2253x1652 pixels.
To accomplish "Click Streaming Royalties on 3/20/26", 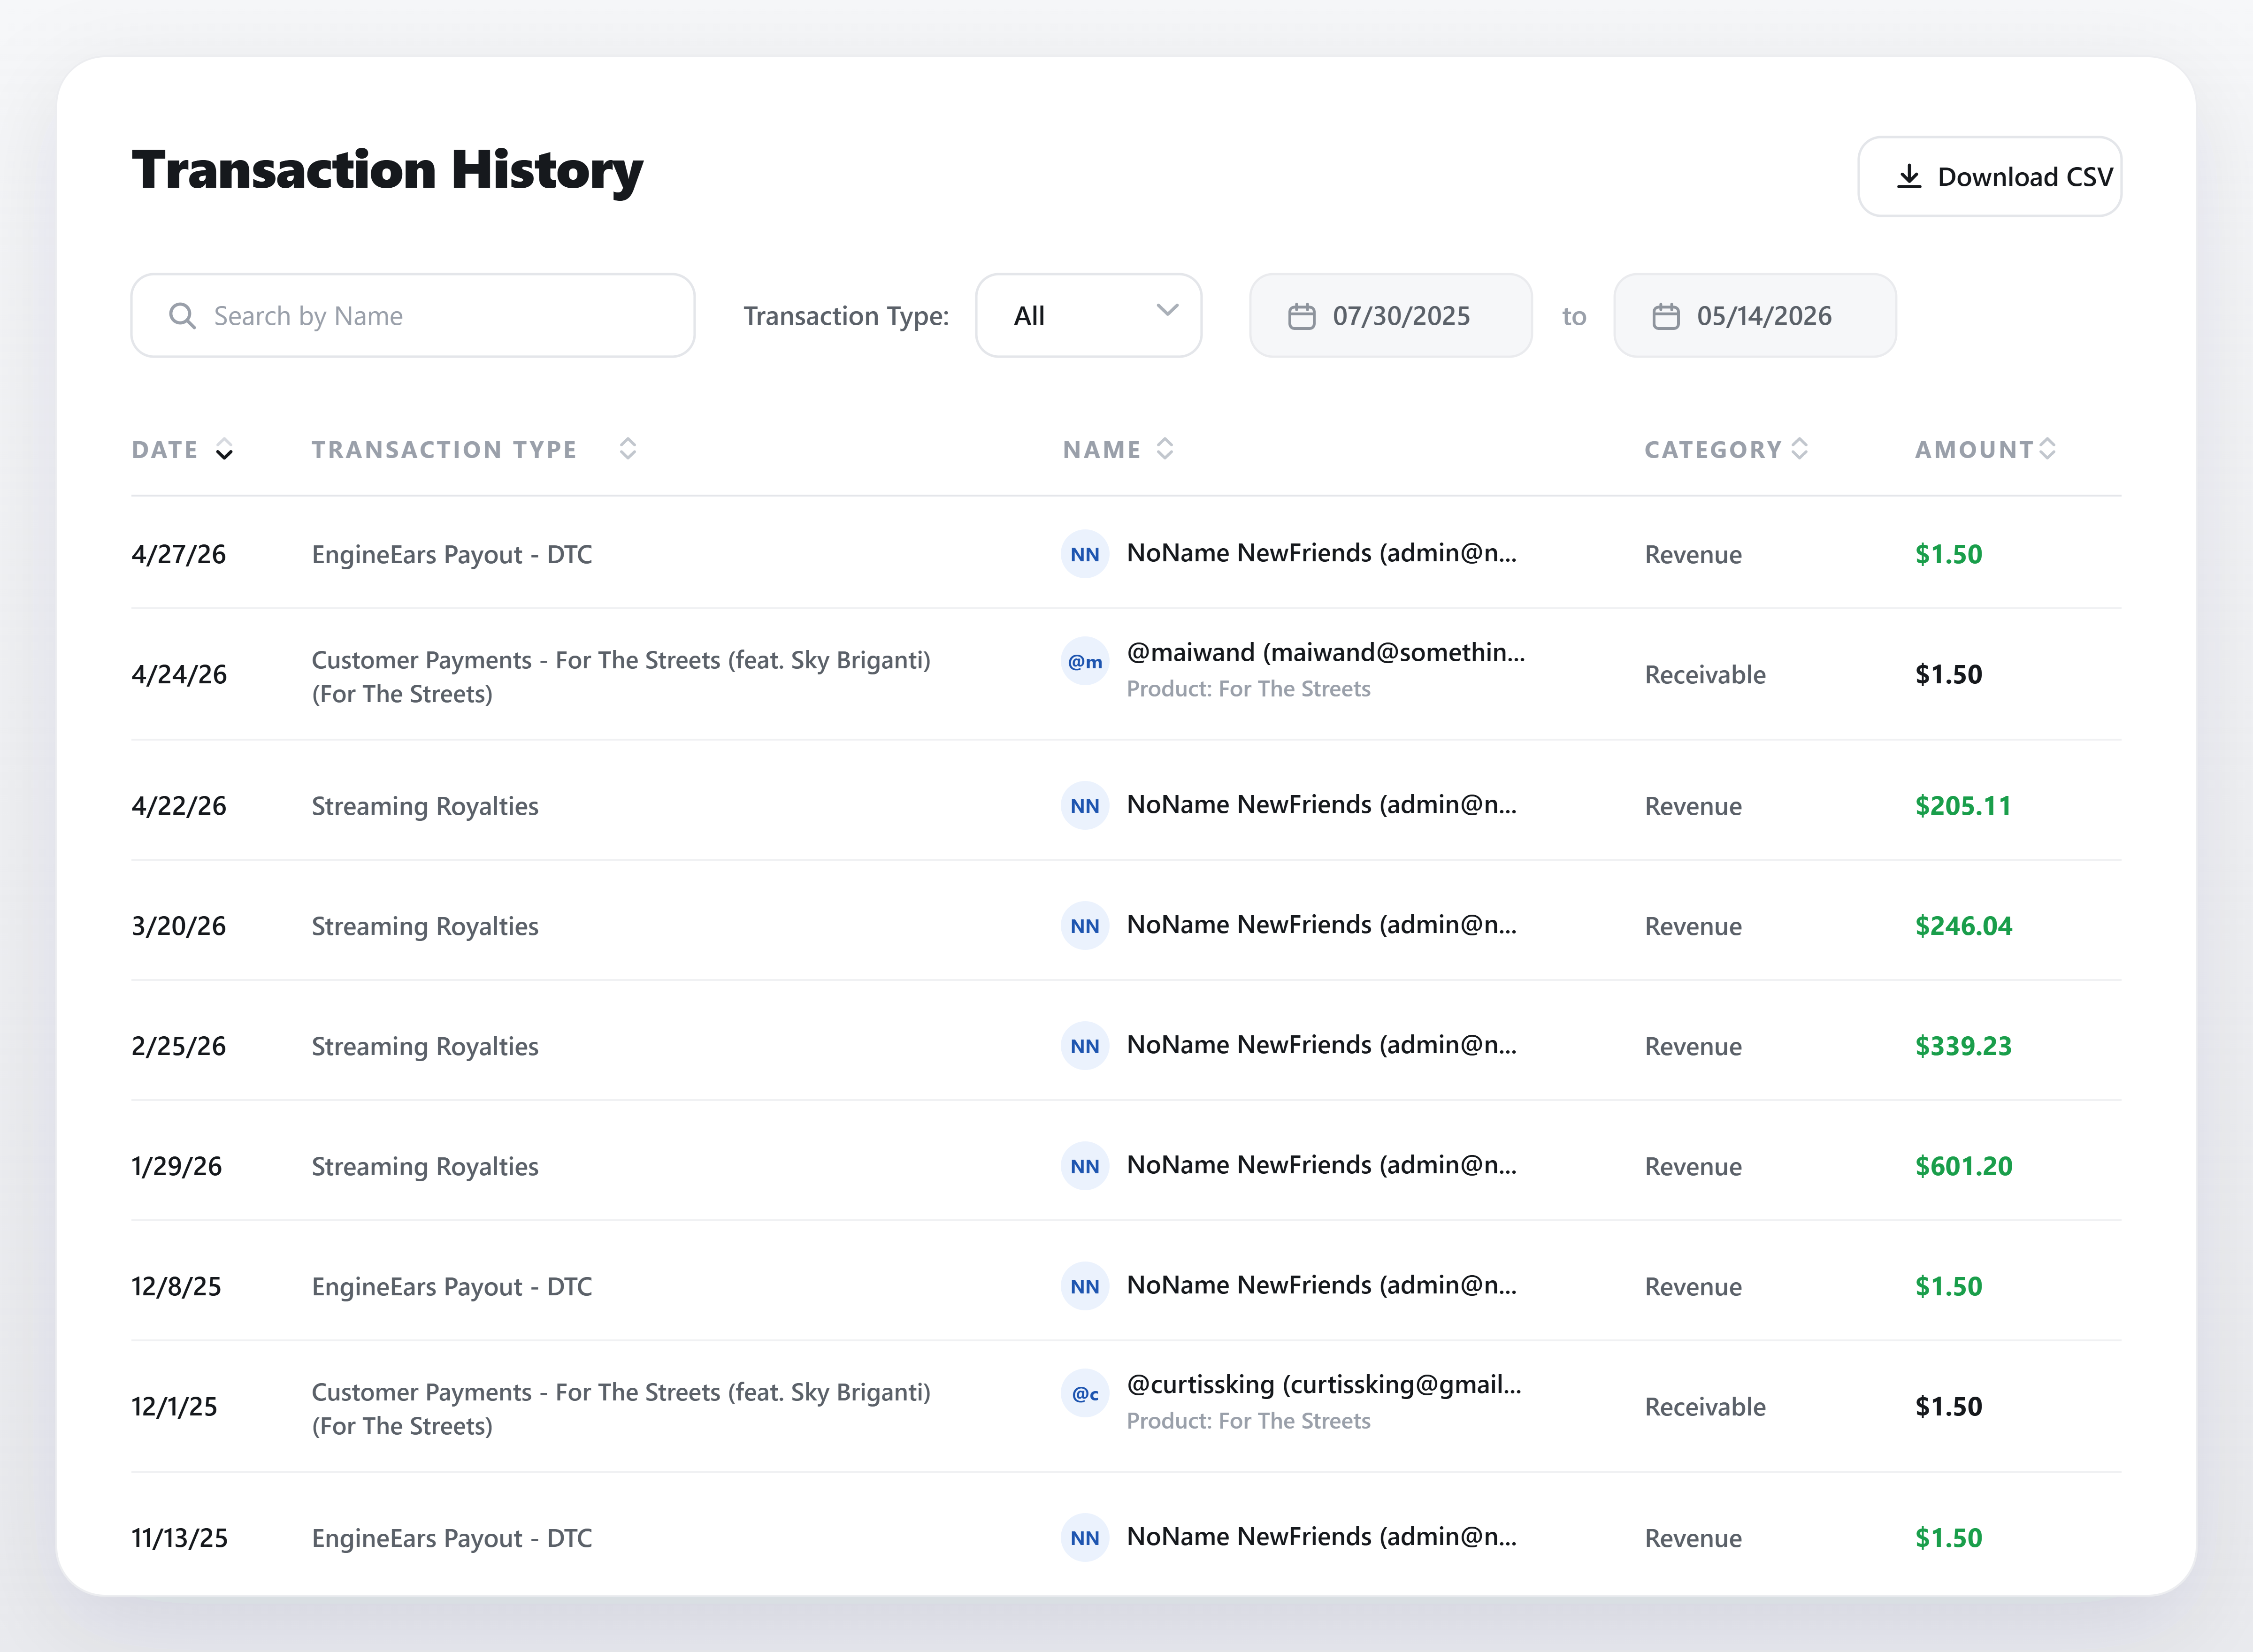I will 425,926.
